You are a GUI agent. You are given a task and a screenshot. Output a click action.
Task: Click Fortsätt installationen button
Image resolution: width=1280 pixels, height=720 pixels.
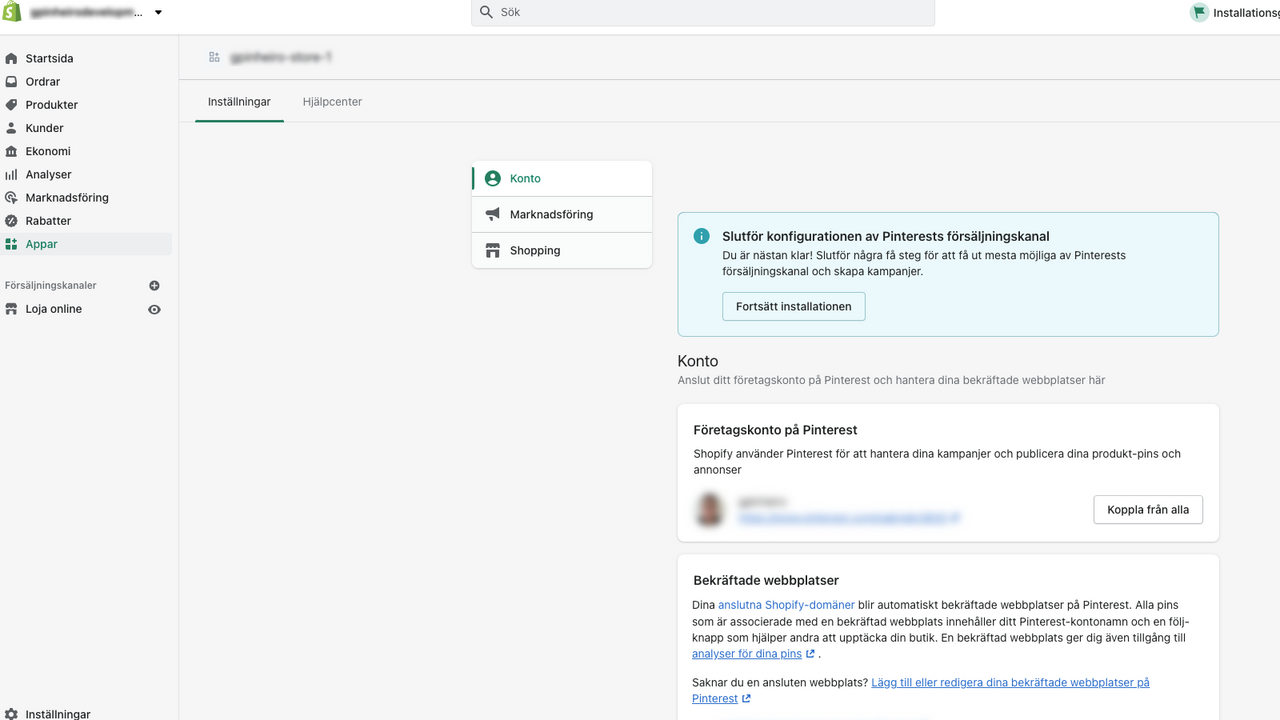click(x=794, y=307)
